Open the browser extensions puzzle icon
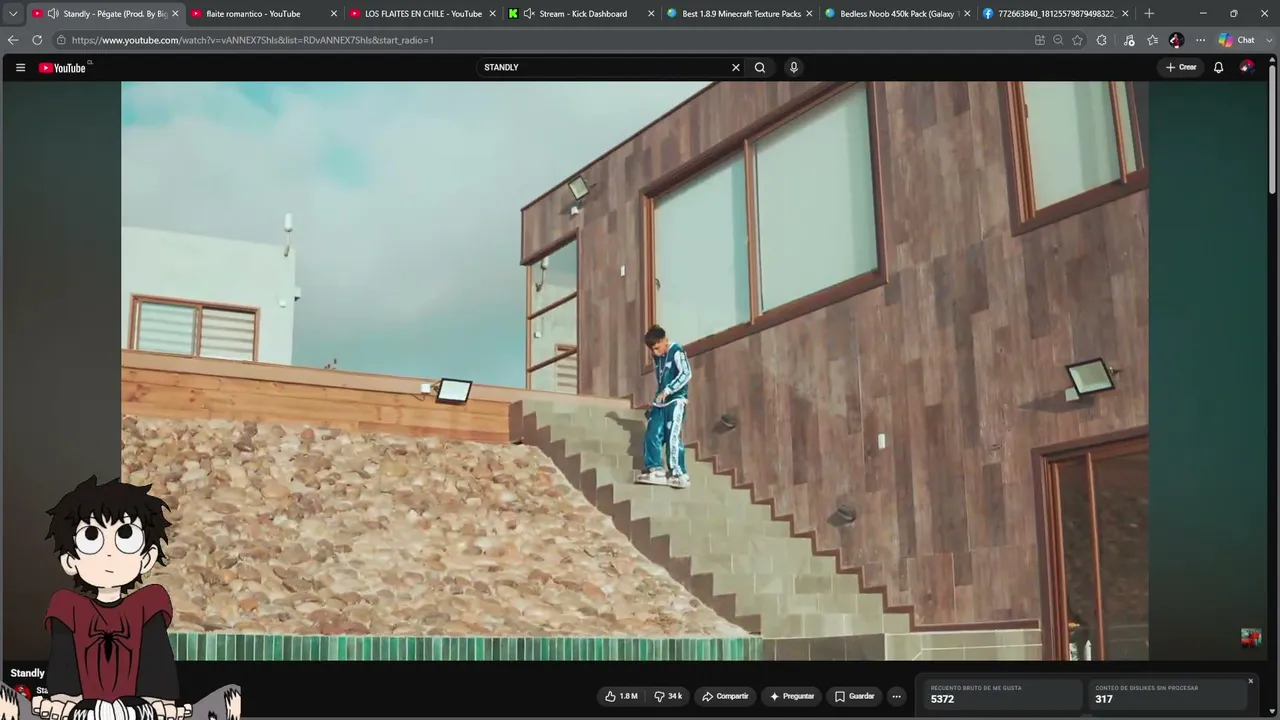 click(1102, 40)
